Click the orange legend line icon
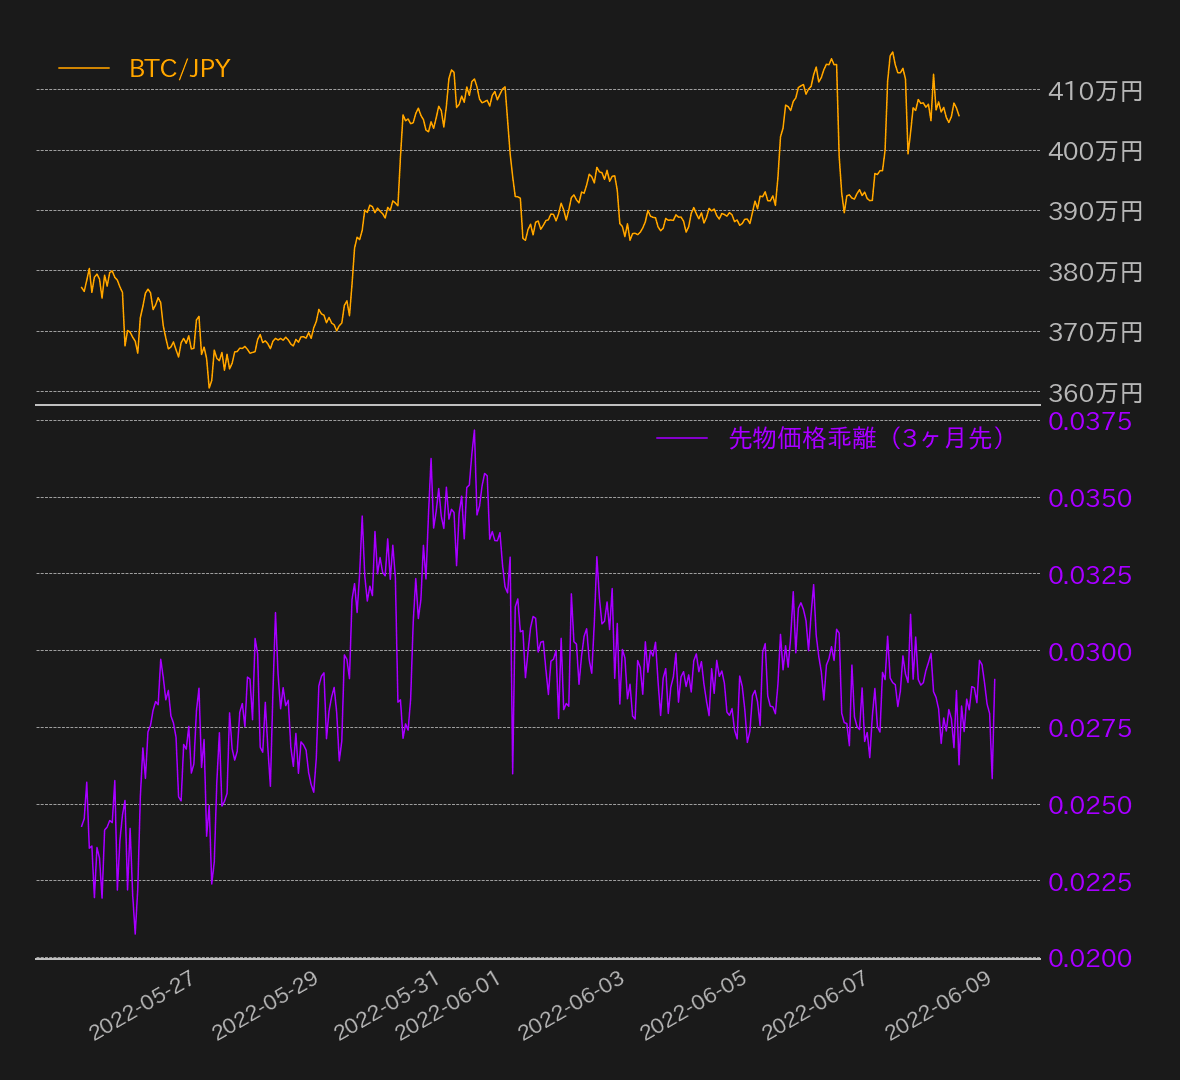Image resolution: width=1180 pixels, height=1080 pixels. point(85,70)
